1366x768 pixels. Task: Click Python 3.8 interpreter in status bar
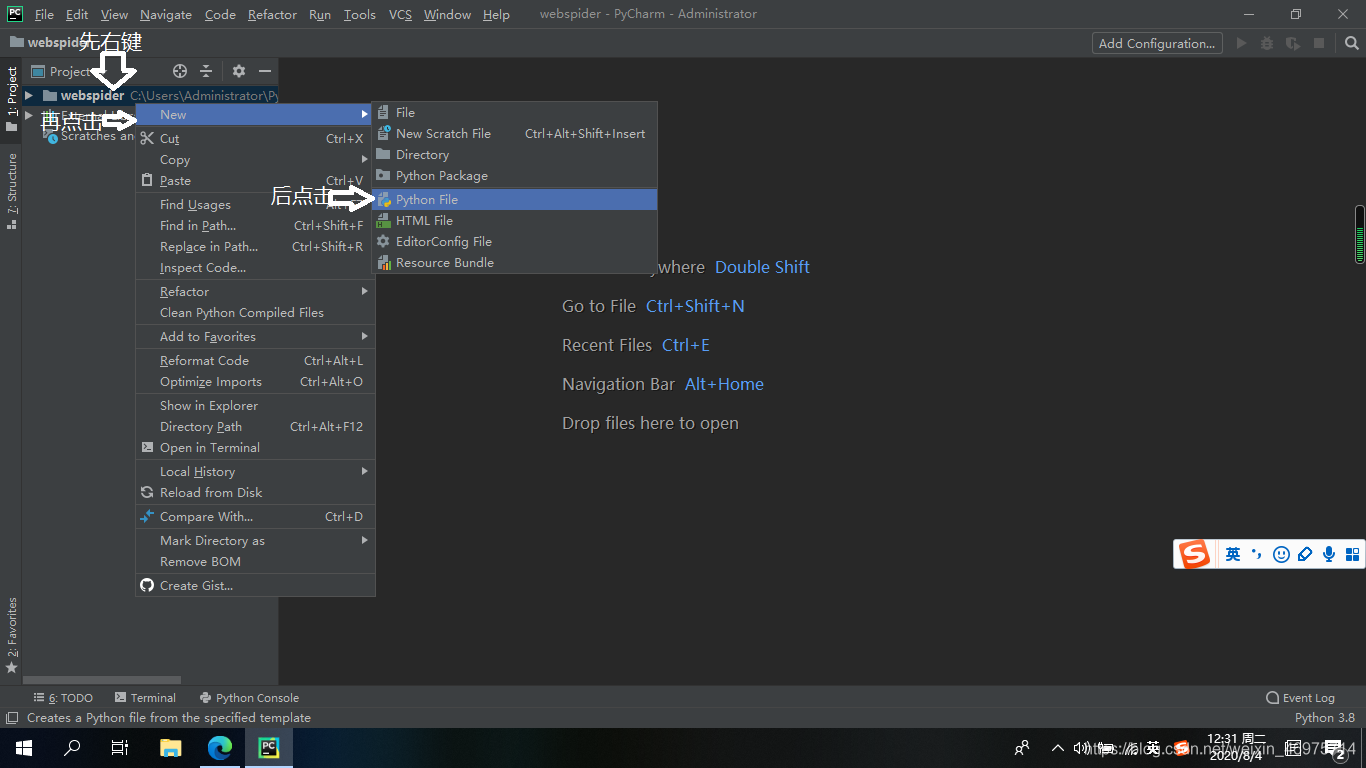[1324, 717]
